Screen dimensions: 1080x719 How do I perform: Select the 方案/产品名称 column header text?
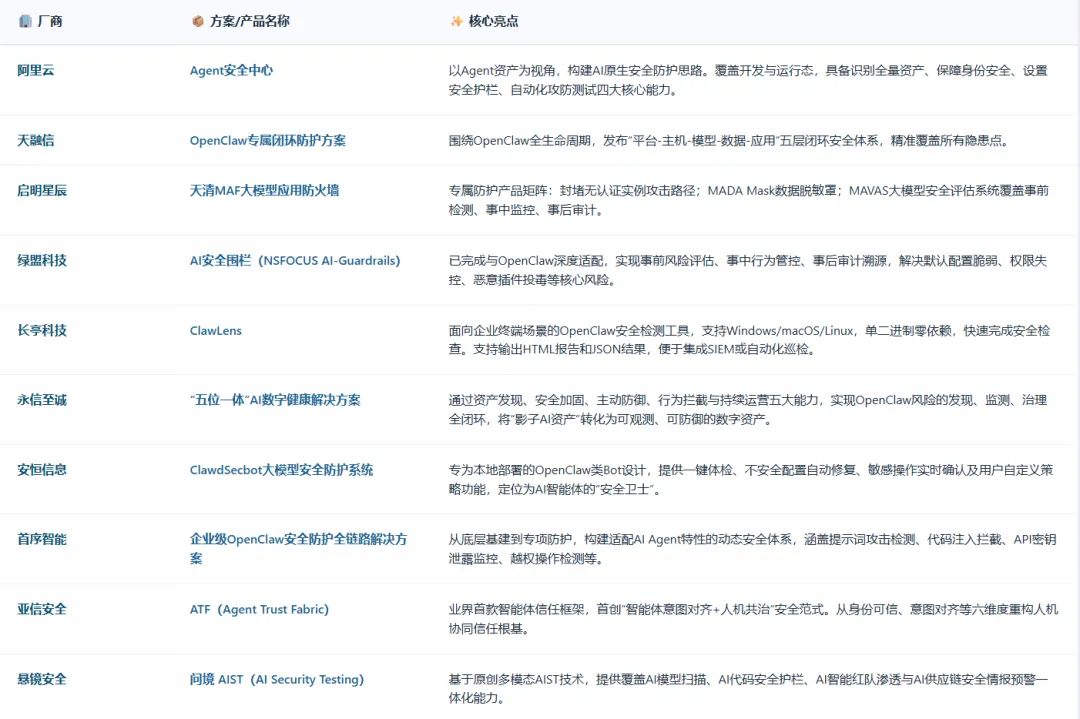[250, 21]
